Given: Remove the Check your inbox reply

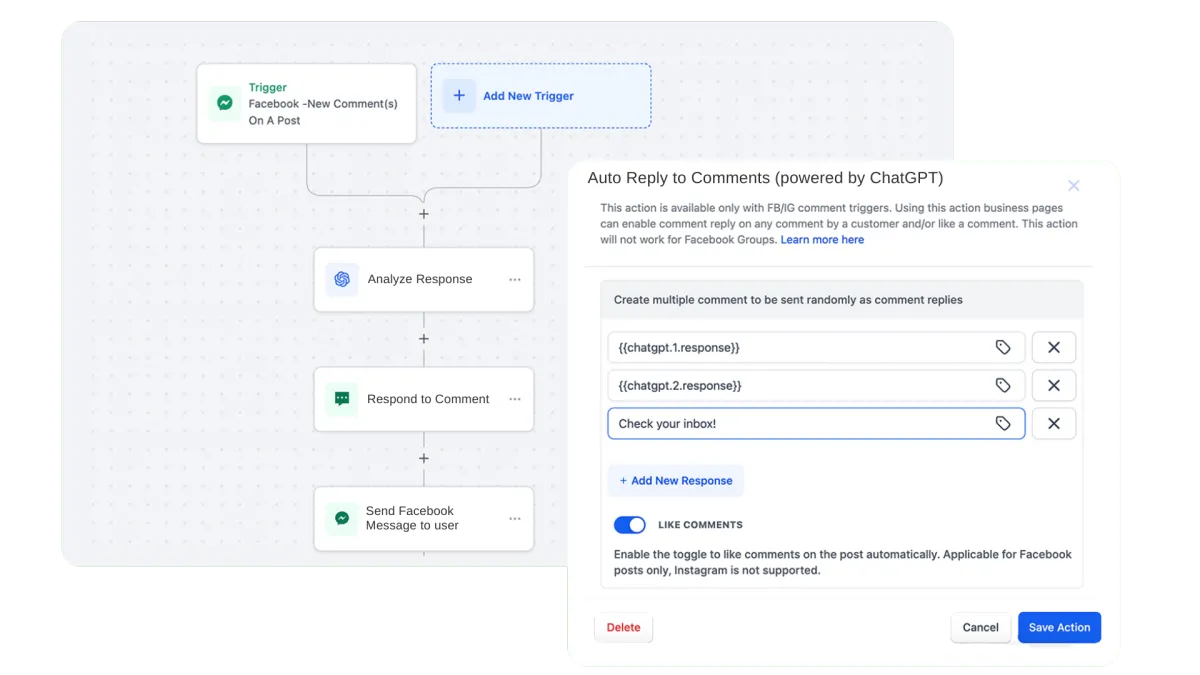Looking at the screenshot, I should click(1053, 424).
